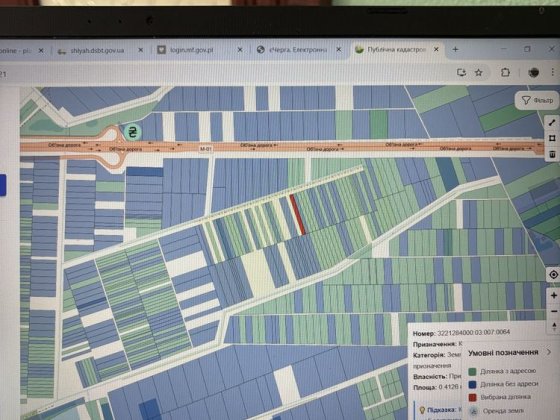Image resolution: width=560 pixels, height=420 pixels.
Task: Click the green hryvnia marker on map
Action: pos(132,132)
